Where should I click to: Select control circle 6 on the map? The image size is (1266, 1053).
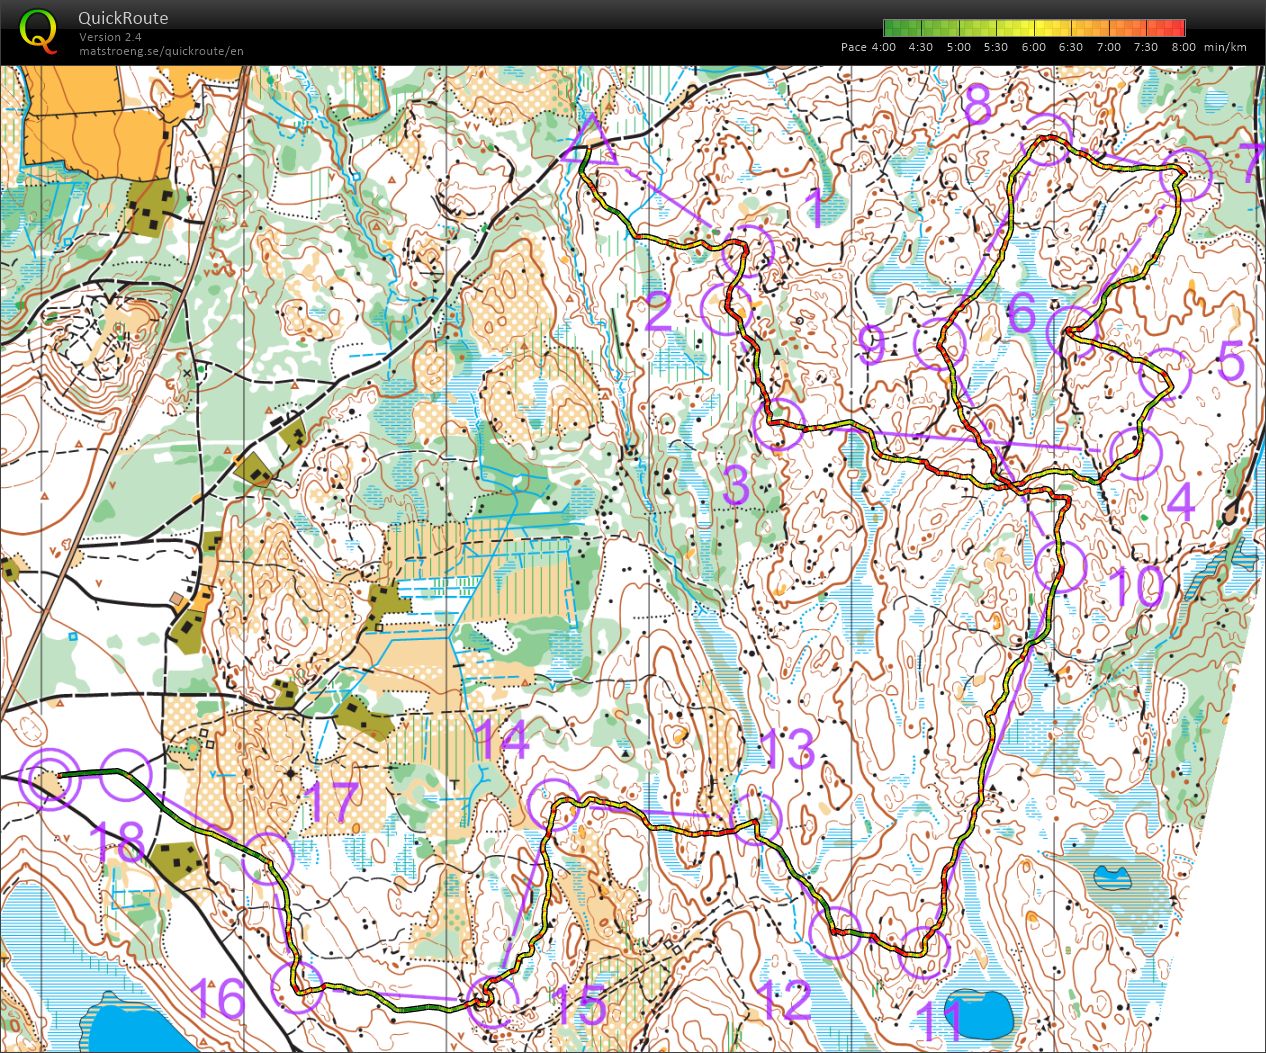(1073, 331)
